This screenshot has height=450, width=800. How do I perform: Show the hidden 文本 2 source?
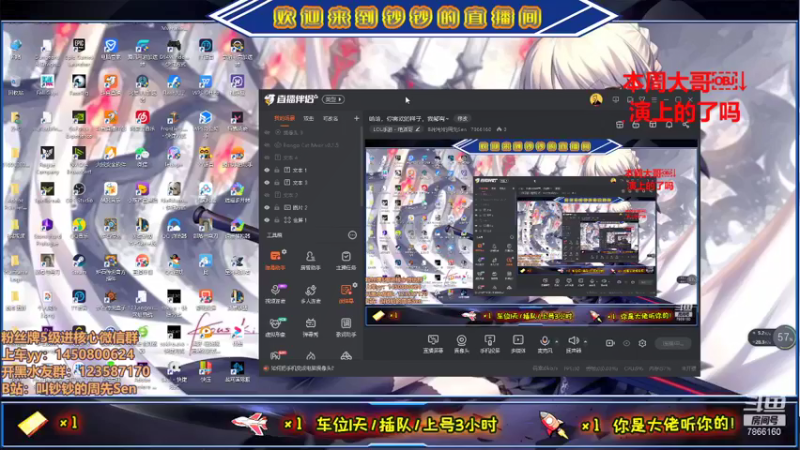(x=267, y=195)
